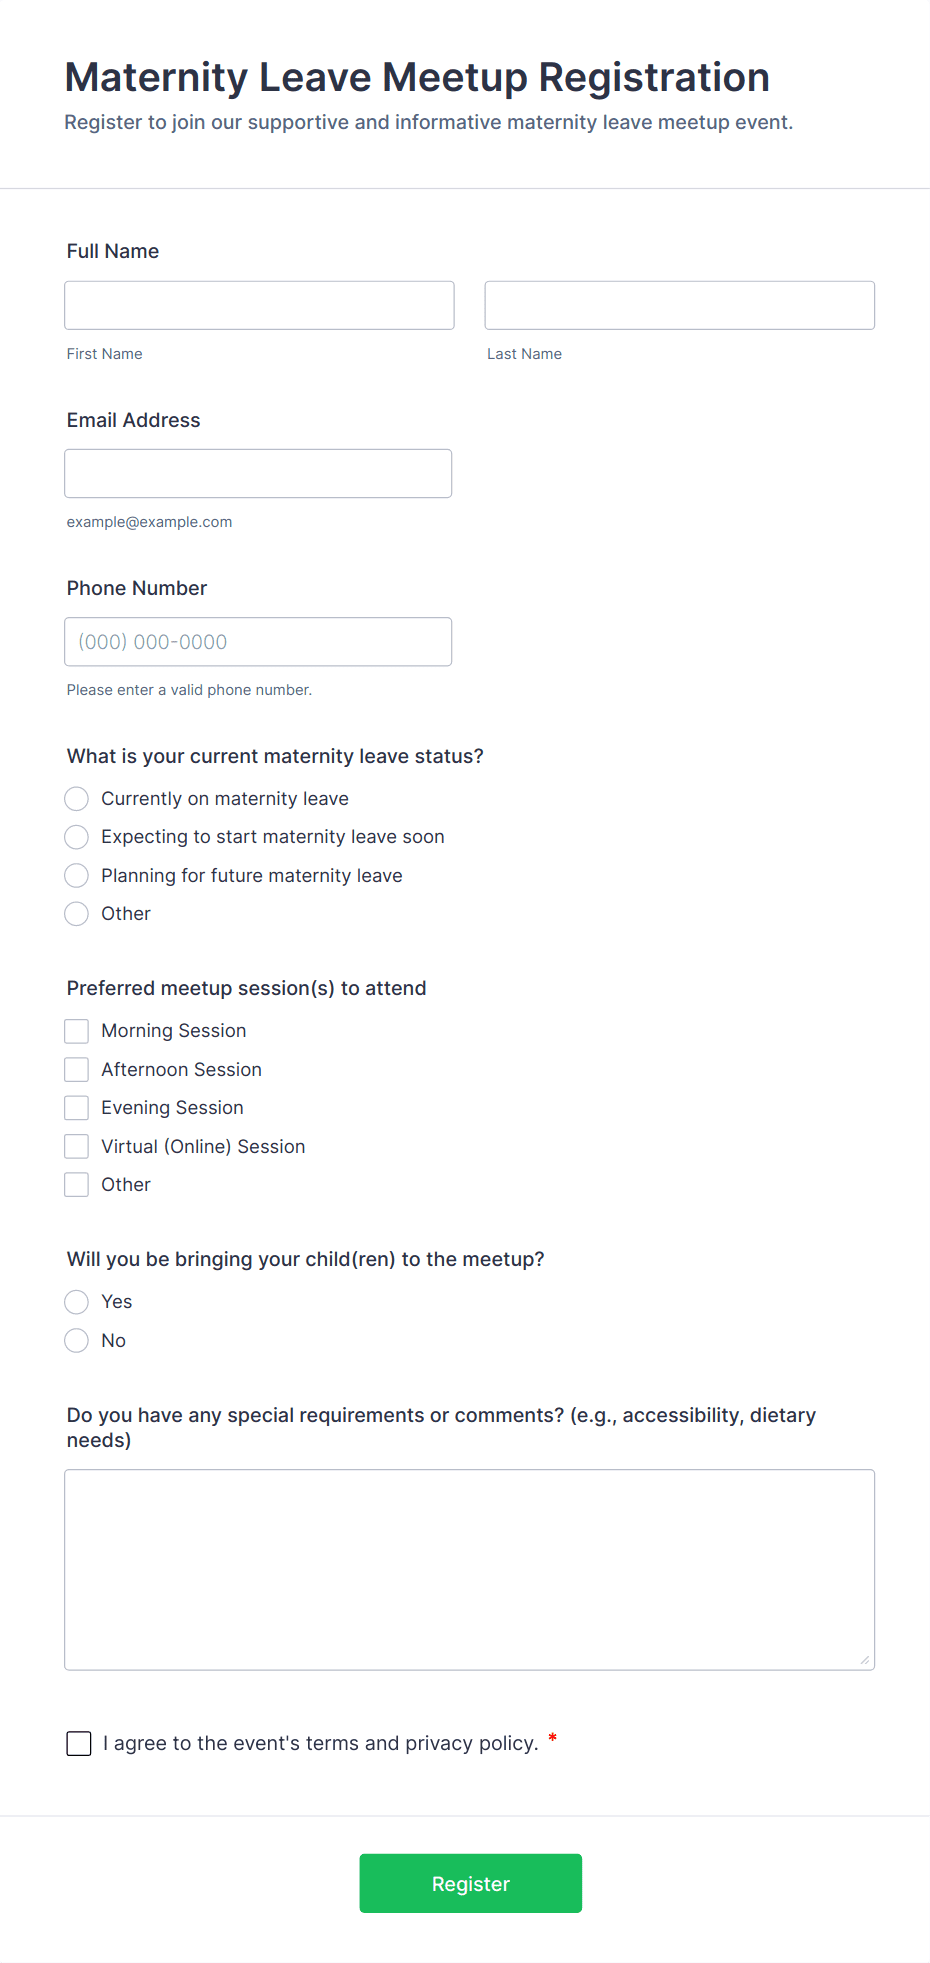Screen dimensions: 930x1963
Task: Check Virtual (Online) Session option
Action: tap(77, 1147)
